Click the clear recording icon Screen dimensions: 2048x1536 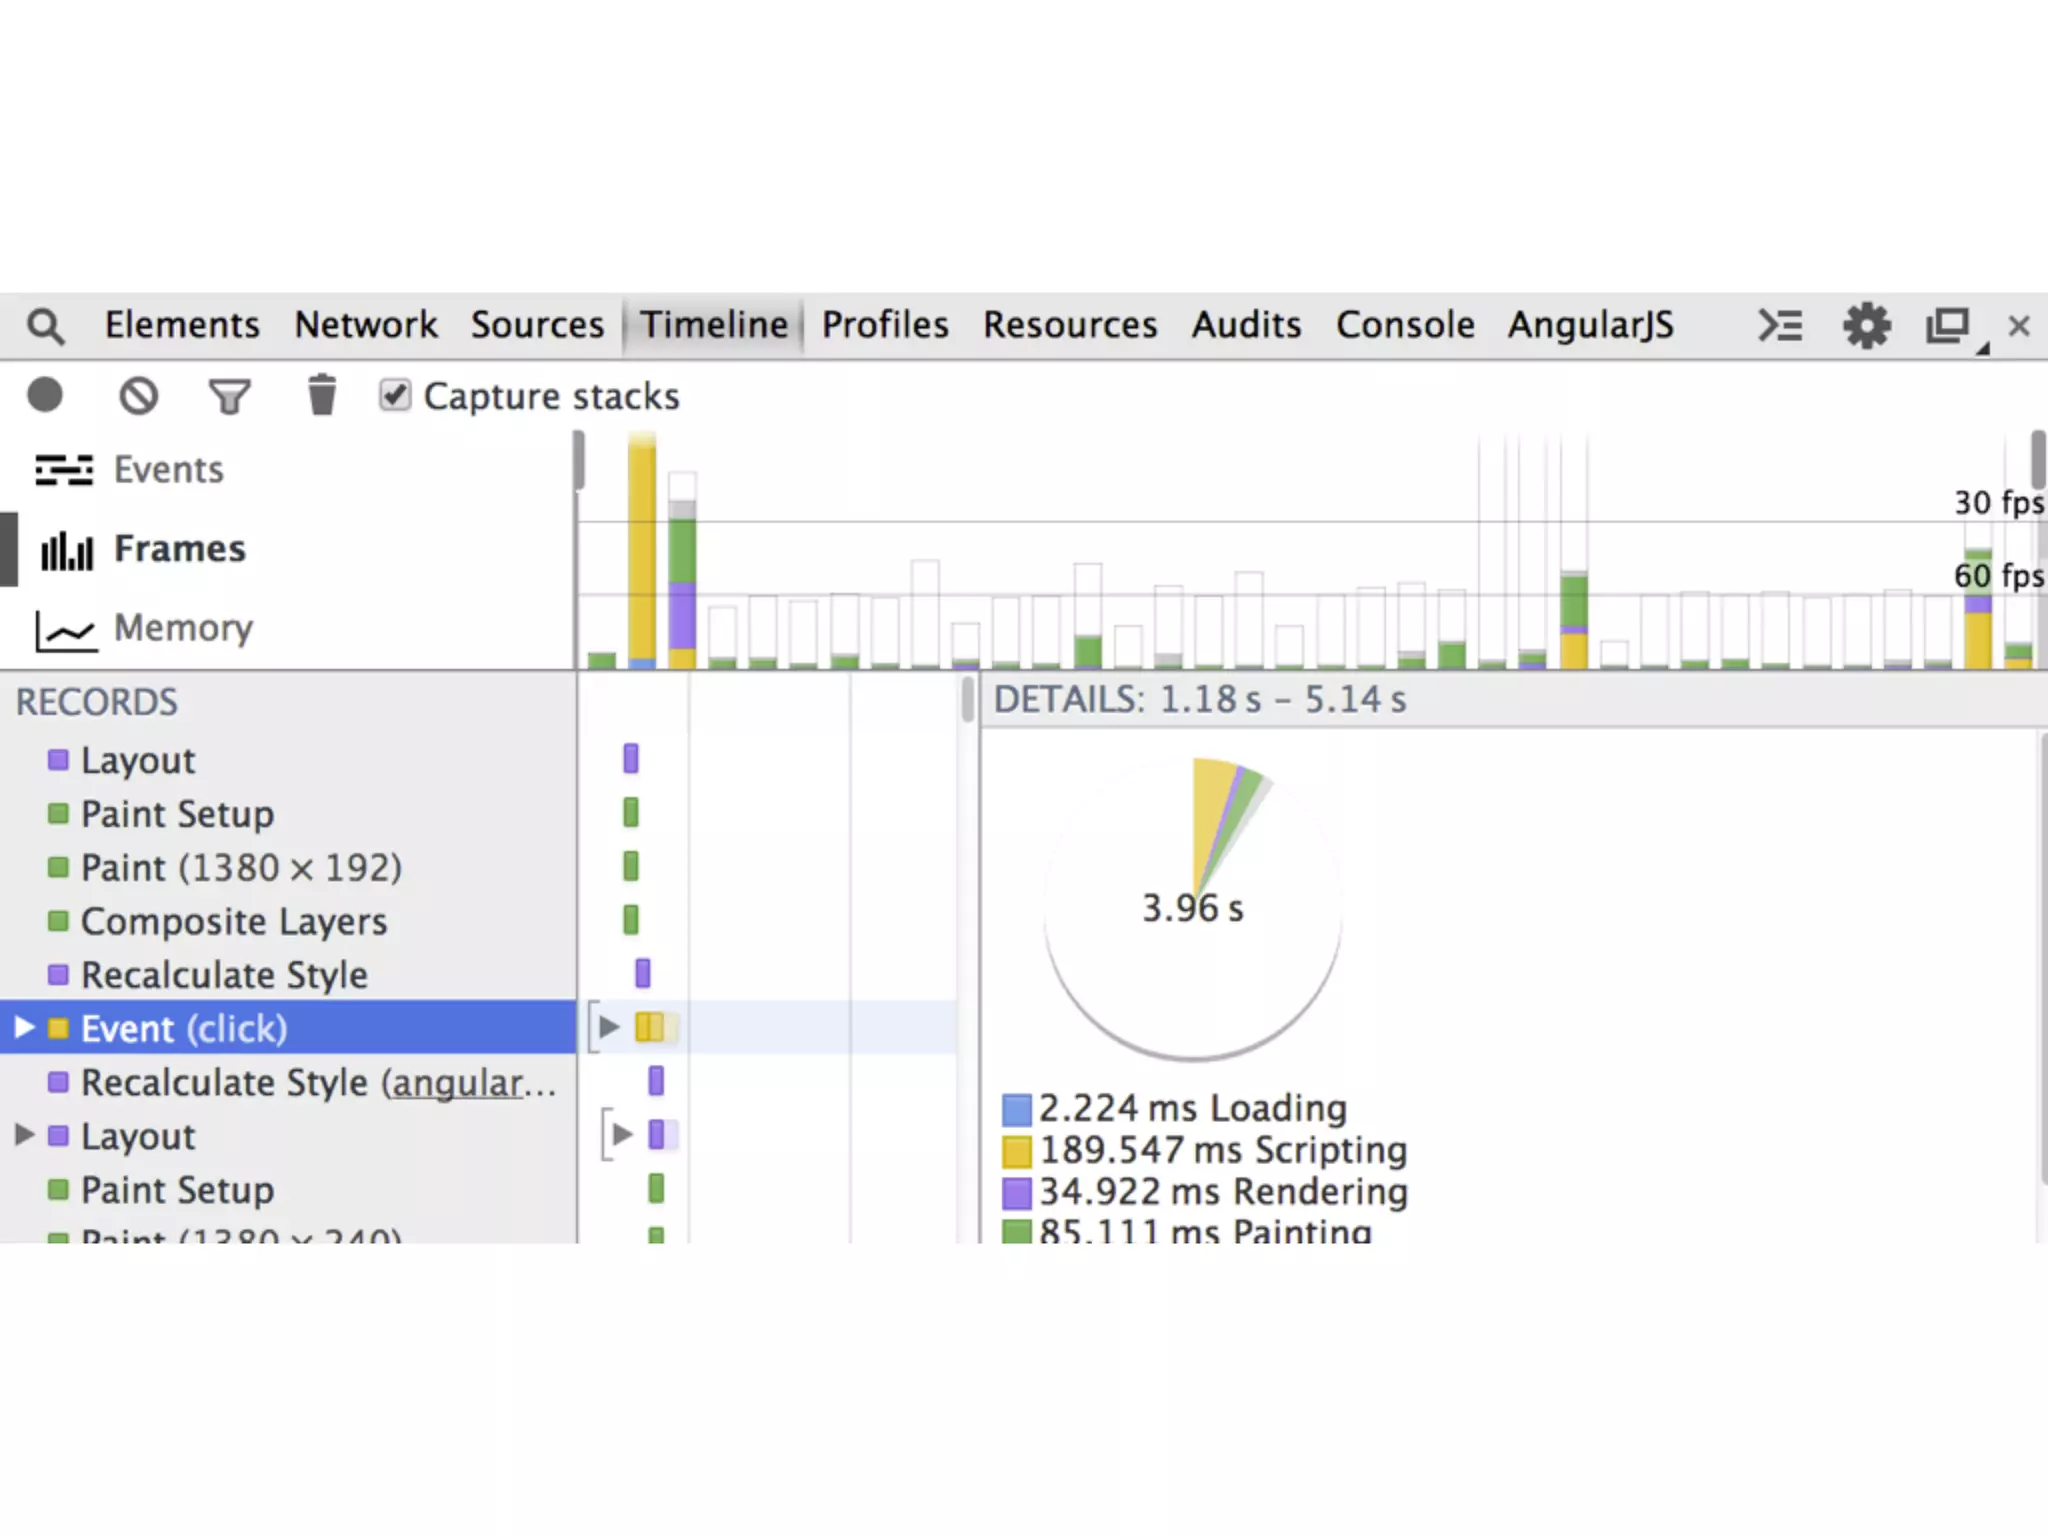click(x=138, y=396)
